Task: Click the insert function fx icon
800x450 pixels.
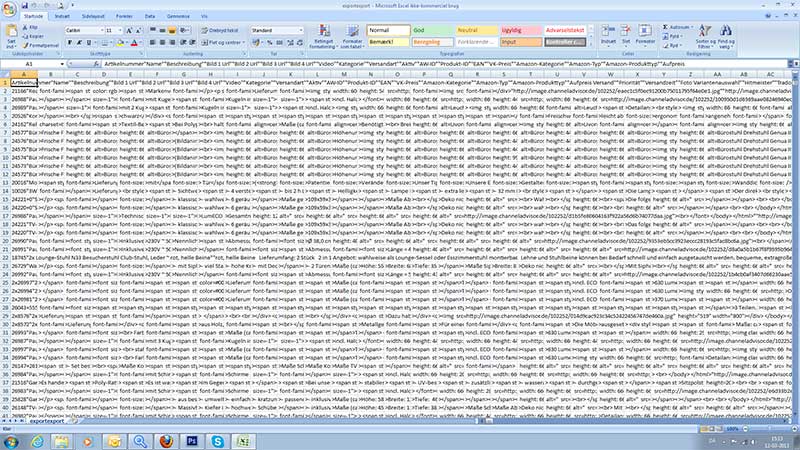Action: (x=96, y=64)
